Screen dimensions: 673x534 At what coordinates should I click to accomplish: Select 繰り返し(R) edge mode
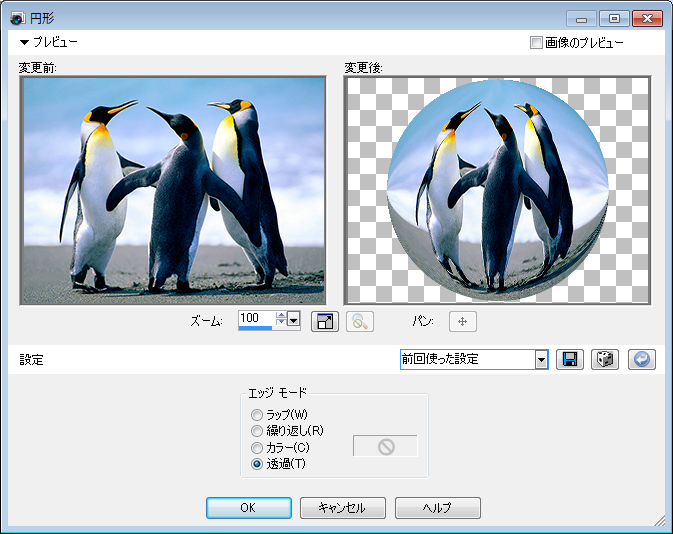point(257,431)
